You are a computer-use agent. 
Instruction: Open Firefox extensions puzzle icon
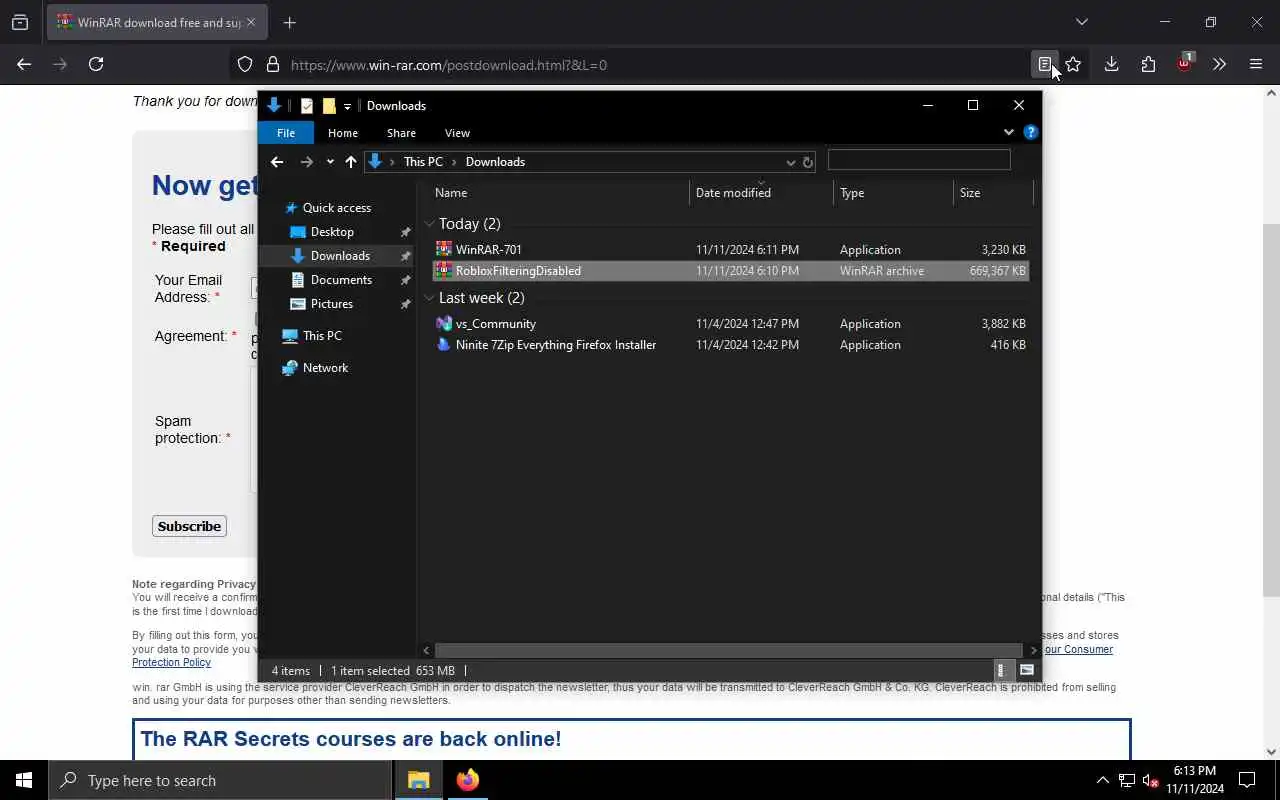coord(1148,64)
